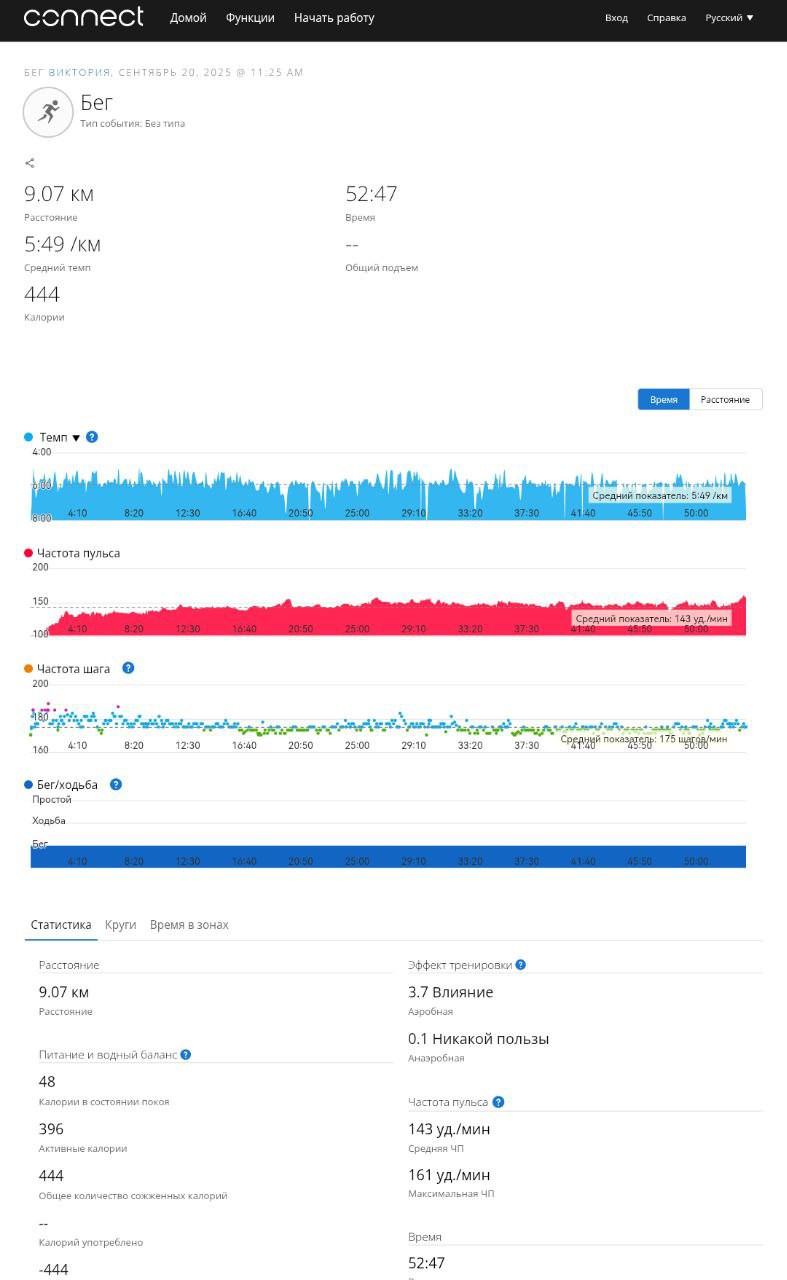Image resolution: width=787 pixels, height=1280 pixels.
Task: Open the help icon beside Эффект тренировки
Action: [520, 965]
